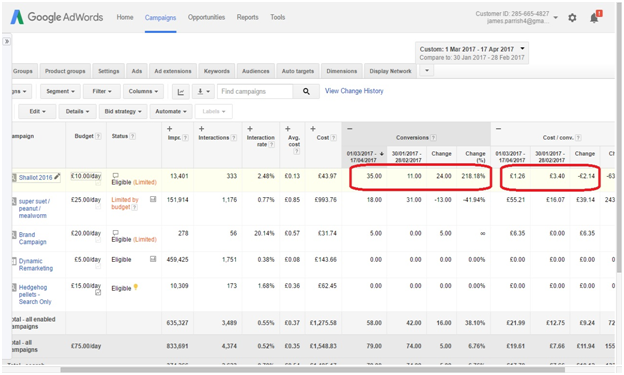Click the download report icon button
Viewport: 624px width, 375px height.
coord(203,92)
